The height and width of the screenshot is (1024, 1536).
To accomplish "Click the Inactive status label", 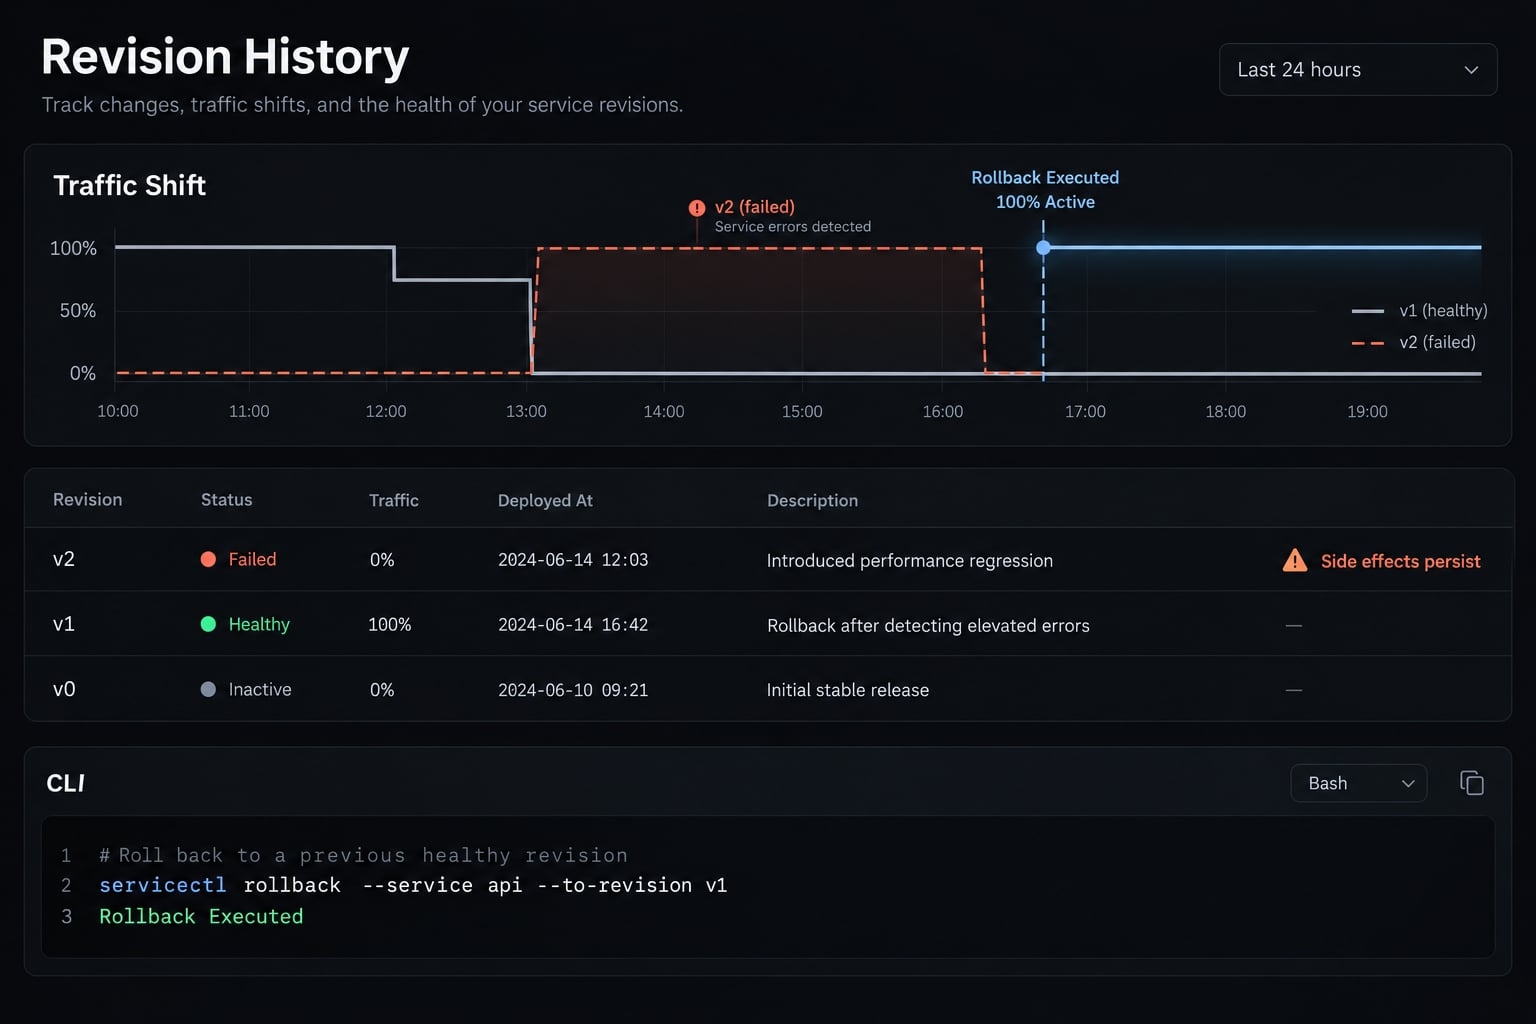I will click(x=260, y=689).
